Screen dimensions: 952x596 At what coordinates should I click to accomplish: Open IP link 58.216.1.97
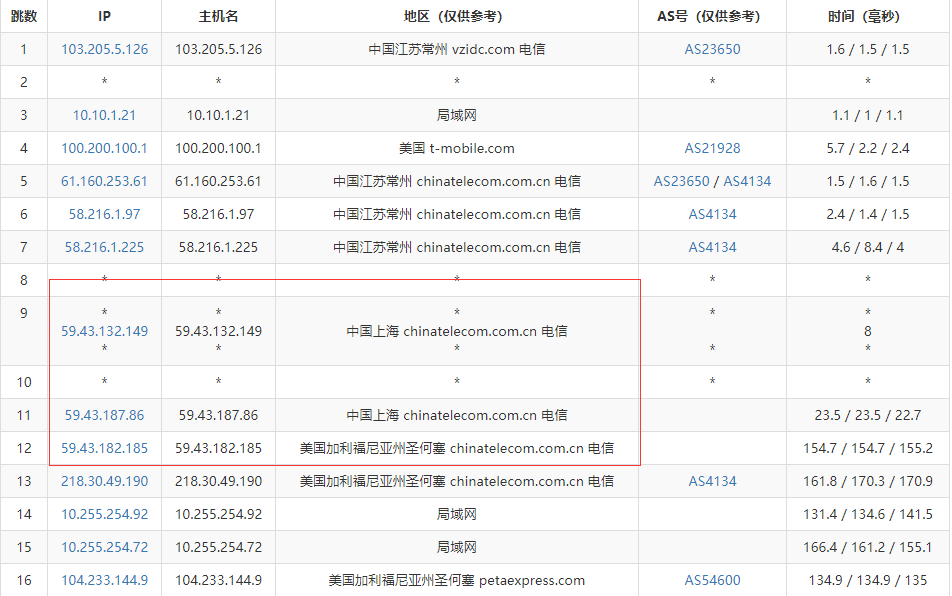(x=104, y=214)
